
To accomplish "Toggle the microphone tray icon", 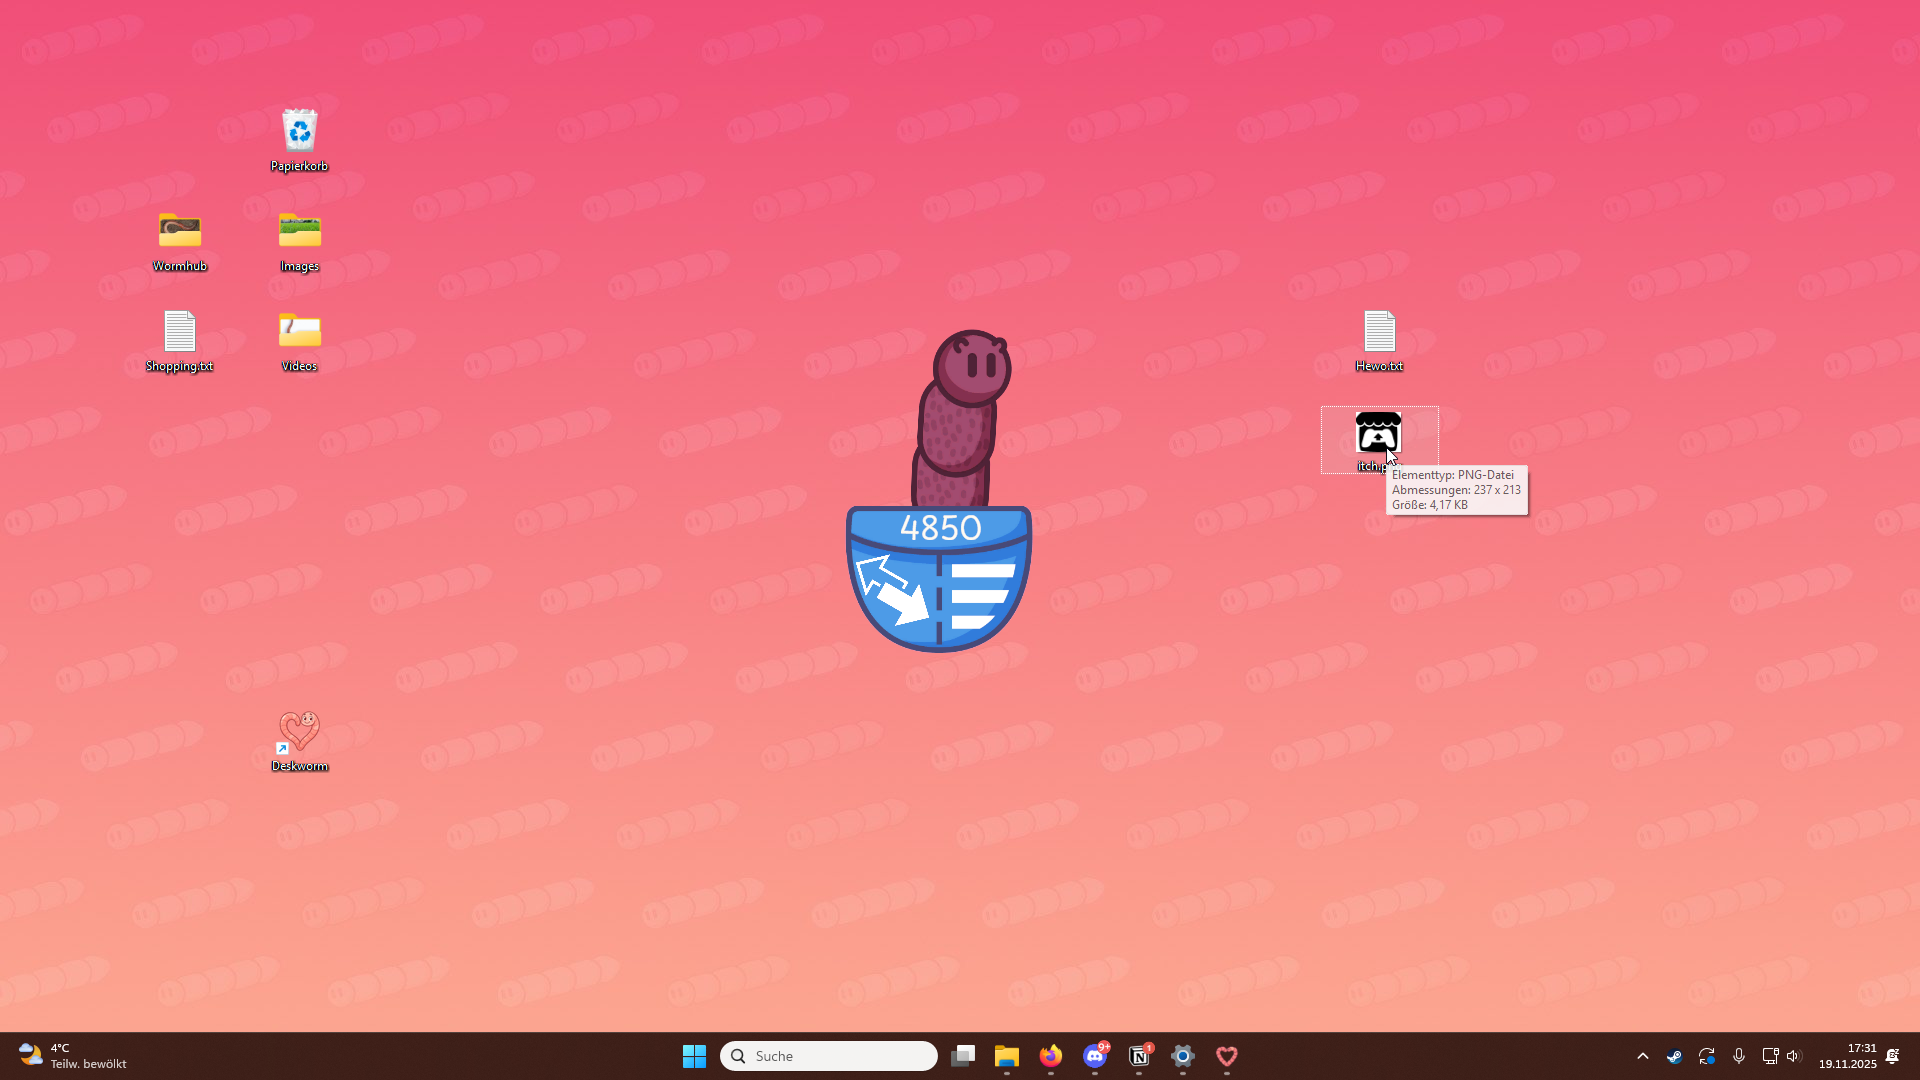I will pyautogui.click(x=1739, y=1056).
